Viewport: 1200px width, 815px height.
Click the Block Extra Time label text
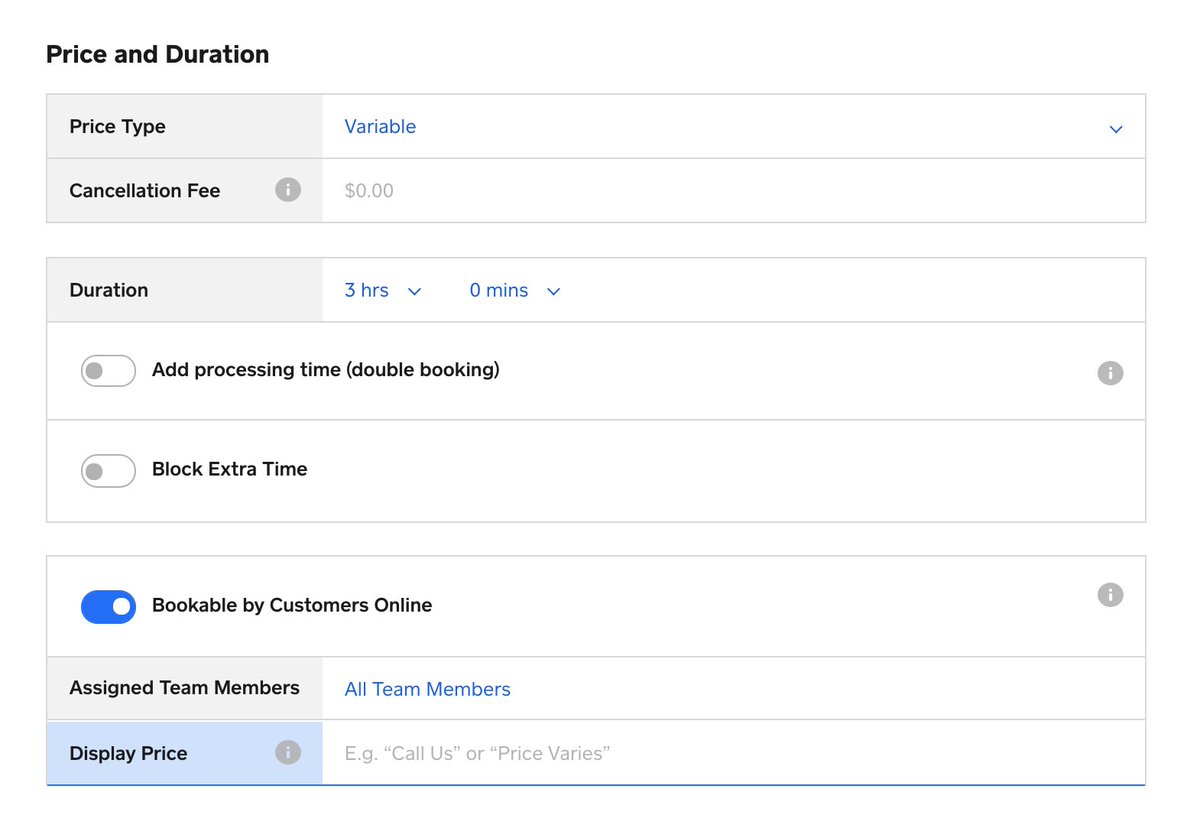point(229,469)
